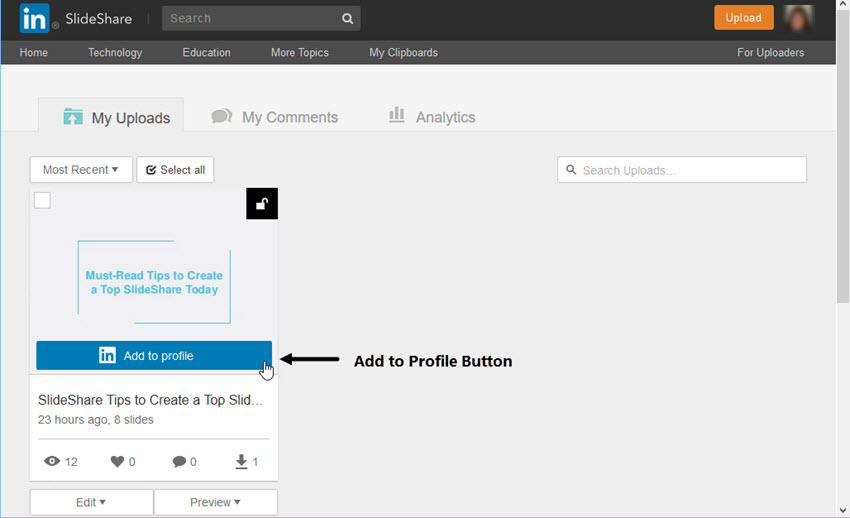Viewport: 850px width, 518px height.
Task: Click the LinkedIn logo icon
Action: (35, 18)
